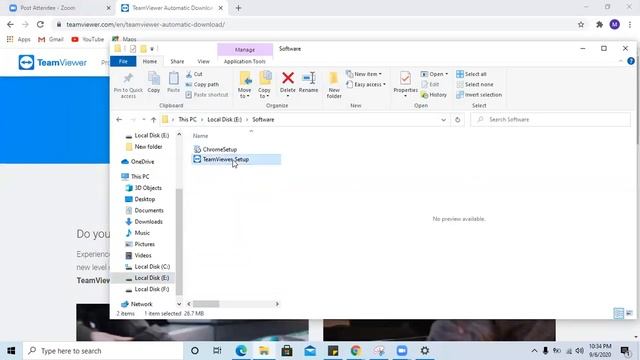Switch to Post Attendee Zoom tab
640x360 pixels.
(60, 8)
